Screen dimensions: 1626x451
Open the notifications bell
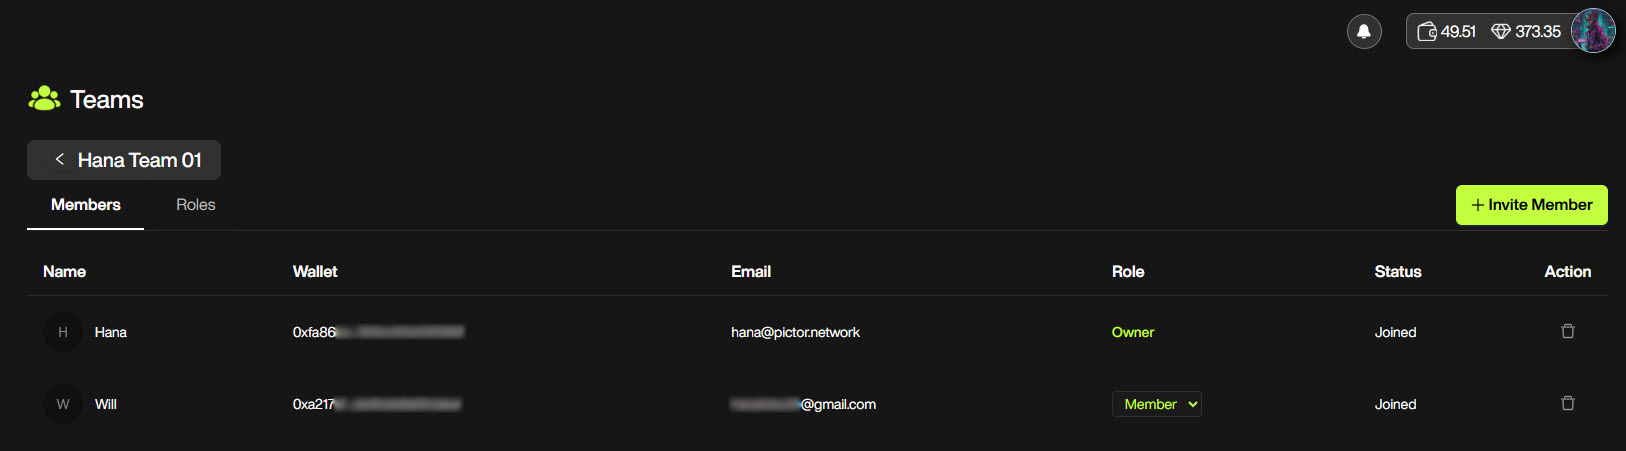1364,31
